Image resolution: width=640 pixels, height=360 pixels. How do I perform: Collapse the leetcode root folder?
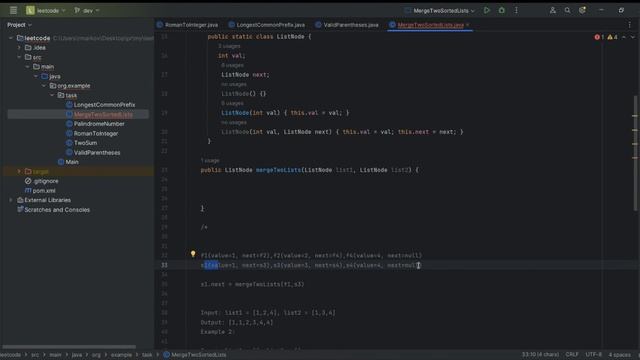[x=11, y=38]
